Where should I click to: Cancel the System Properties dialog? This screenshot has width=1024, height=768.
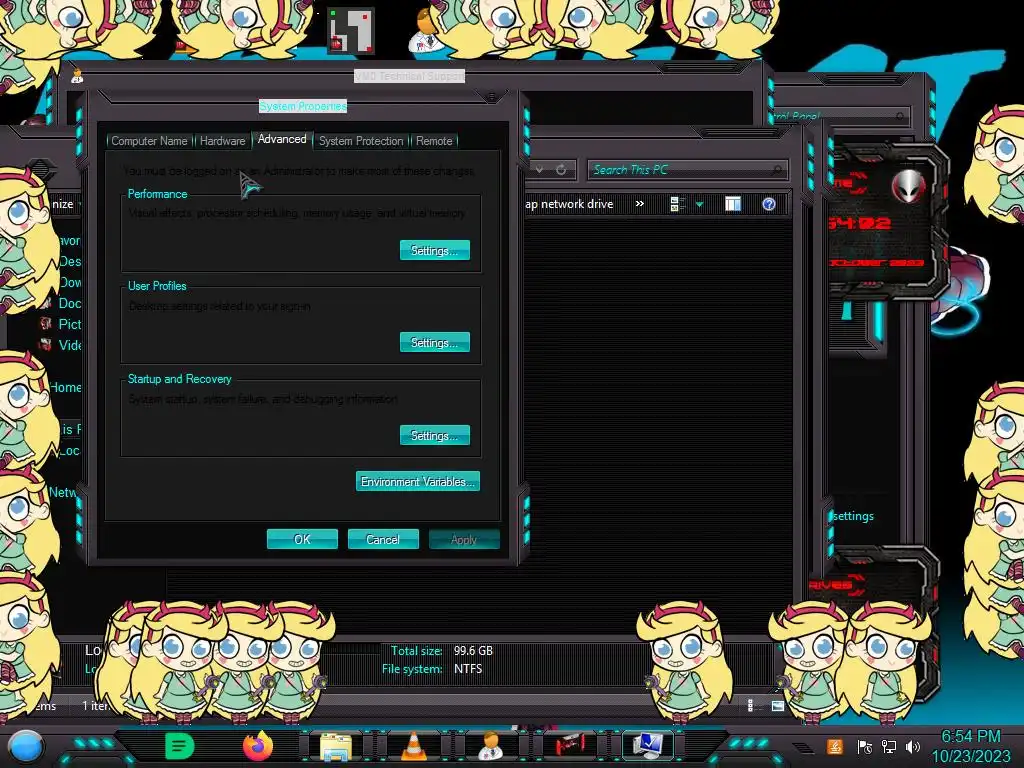(x=383, y=539)
